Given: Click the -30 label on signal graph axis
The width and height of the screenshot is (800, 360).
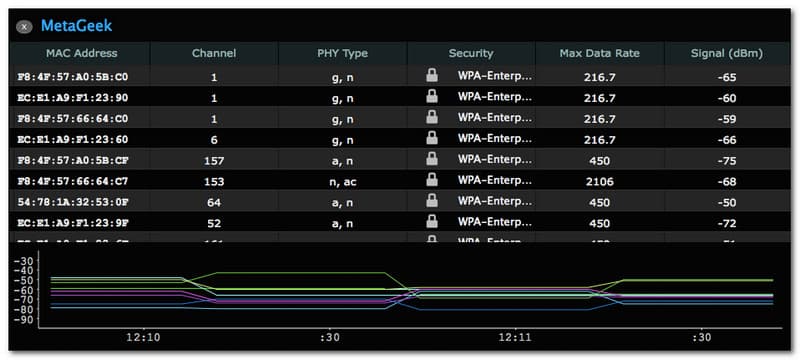Looking at the screenshot, I should (23, 261).
